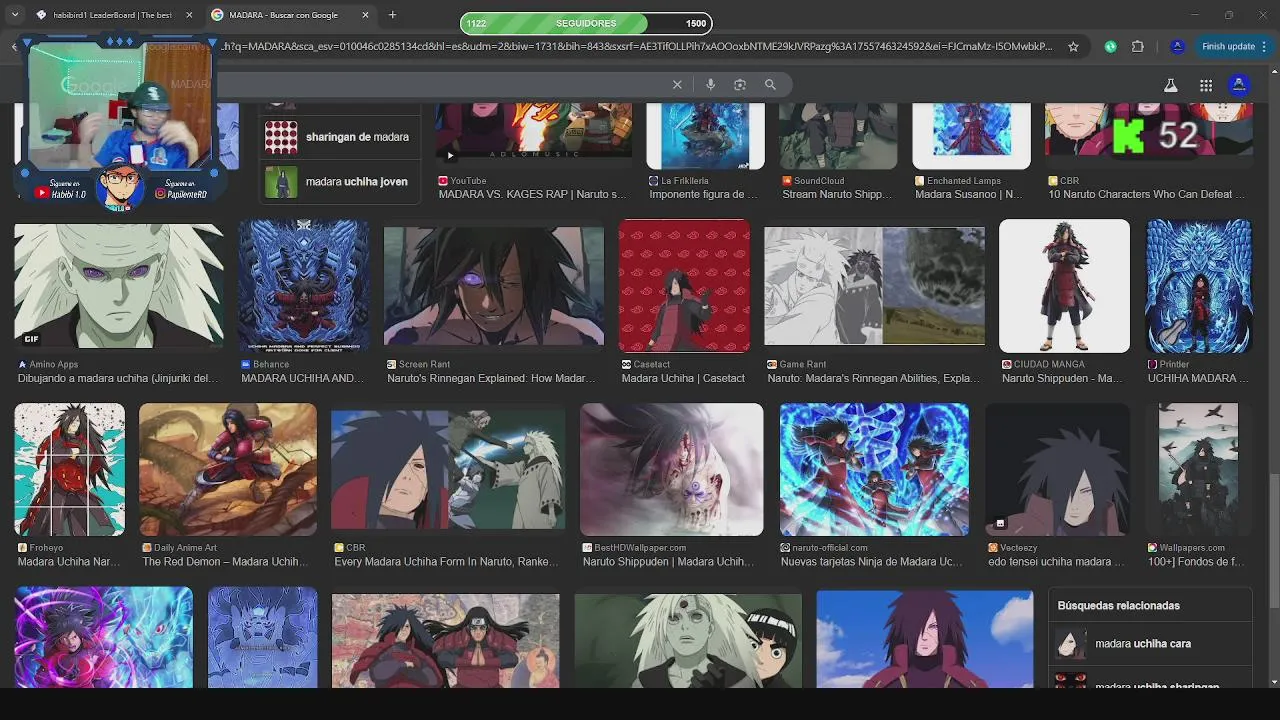
Task: Click Nuevas tarjetas Ninja de Madara caption
Action: pos(872,562)
